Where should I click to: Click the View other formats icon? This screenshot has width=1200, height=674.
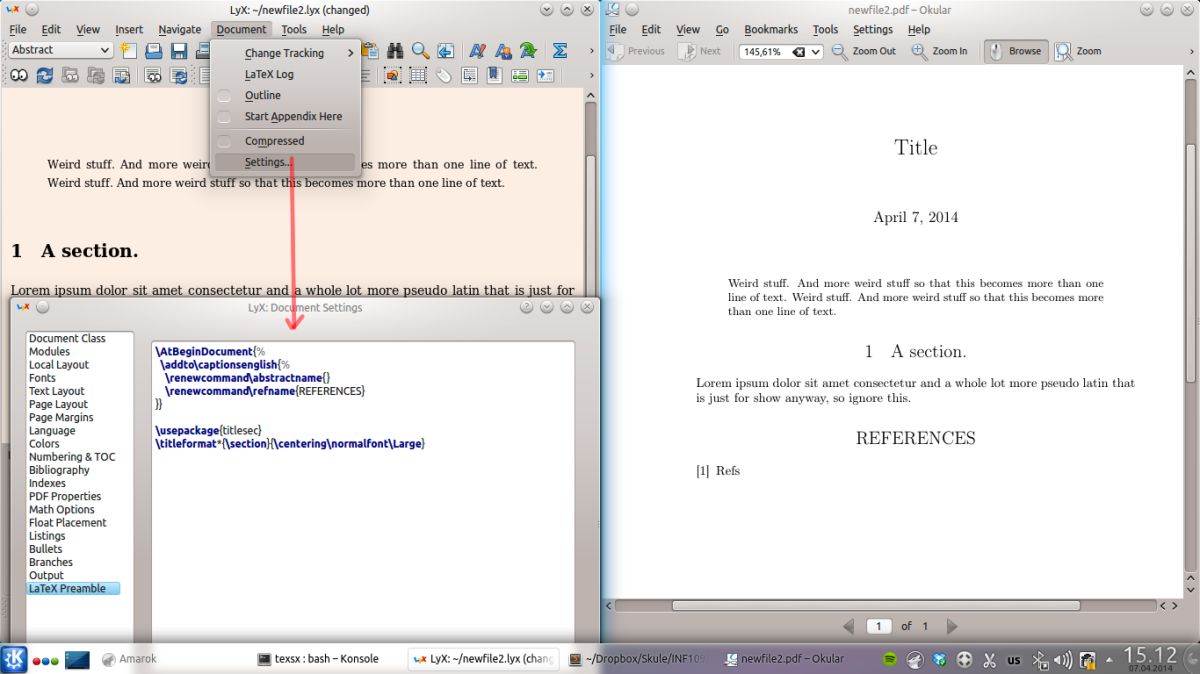tap(153, 75)
